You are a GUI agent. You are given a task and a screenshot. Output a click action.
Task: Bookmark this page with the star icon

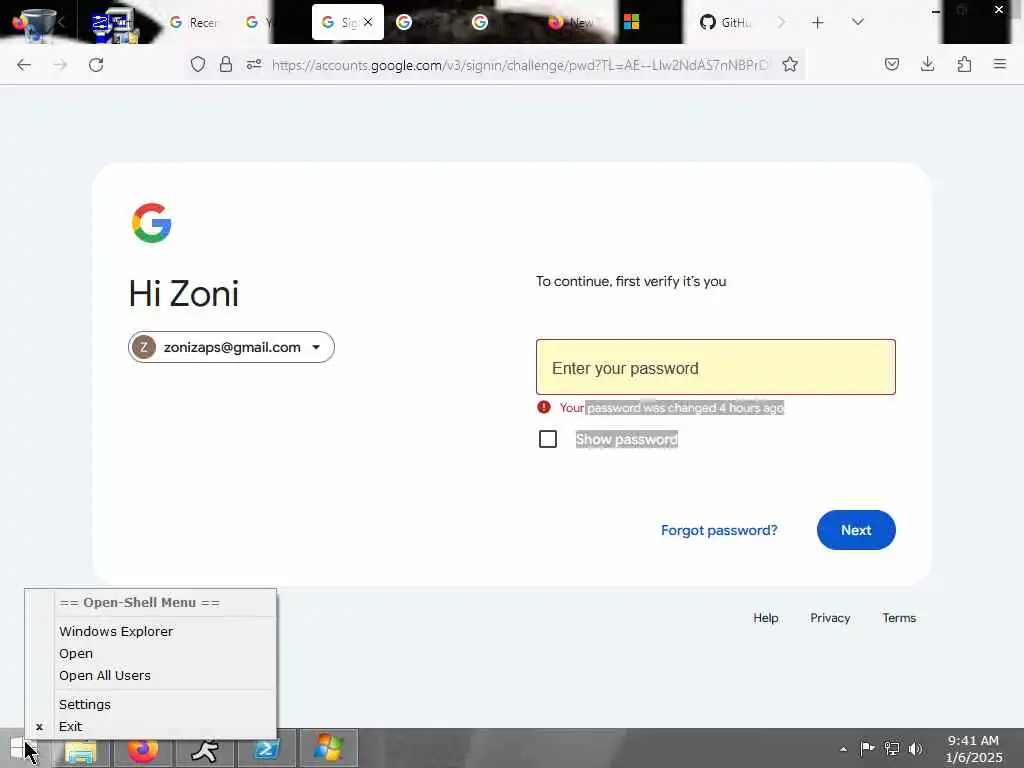pyautogui.click(x=790, y=64)
